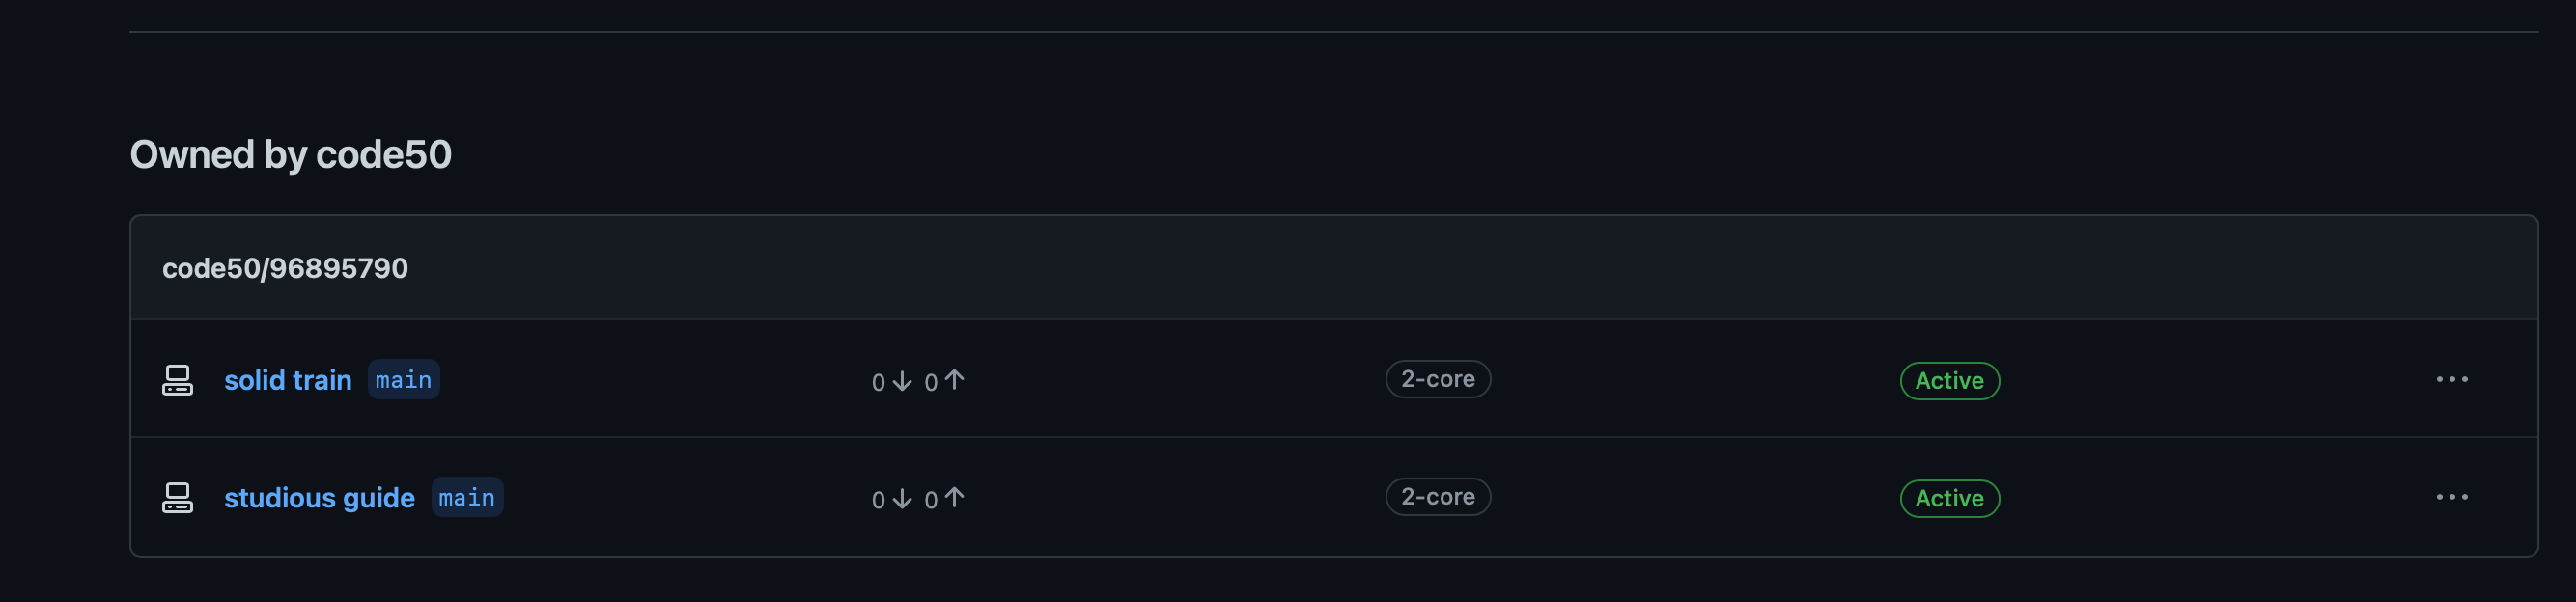Open the studious guide codespace
This screenshot has width=2576, height=602.
pos(319,498)
